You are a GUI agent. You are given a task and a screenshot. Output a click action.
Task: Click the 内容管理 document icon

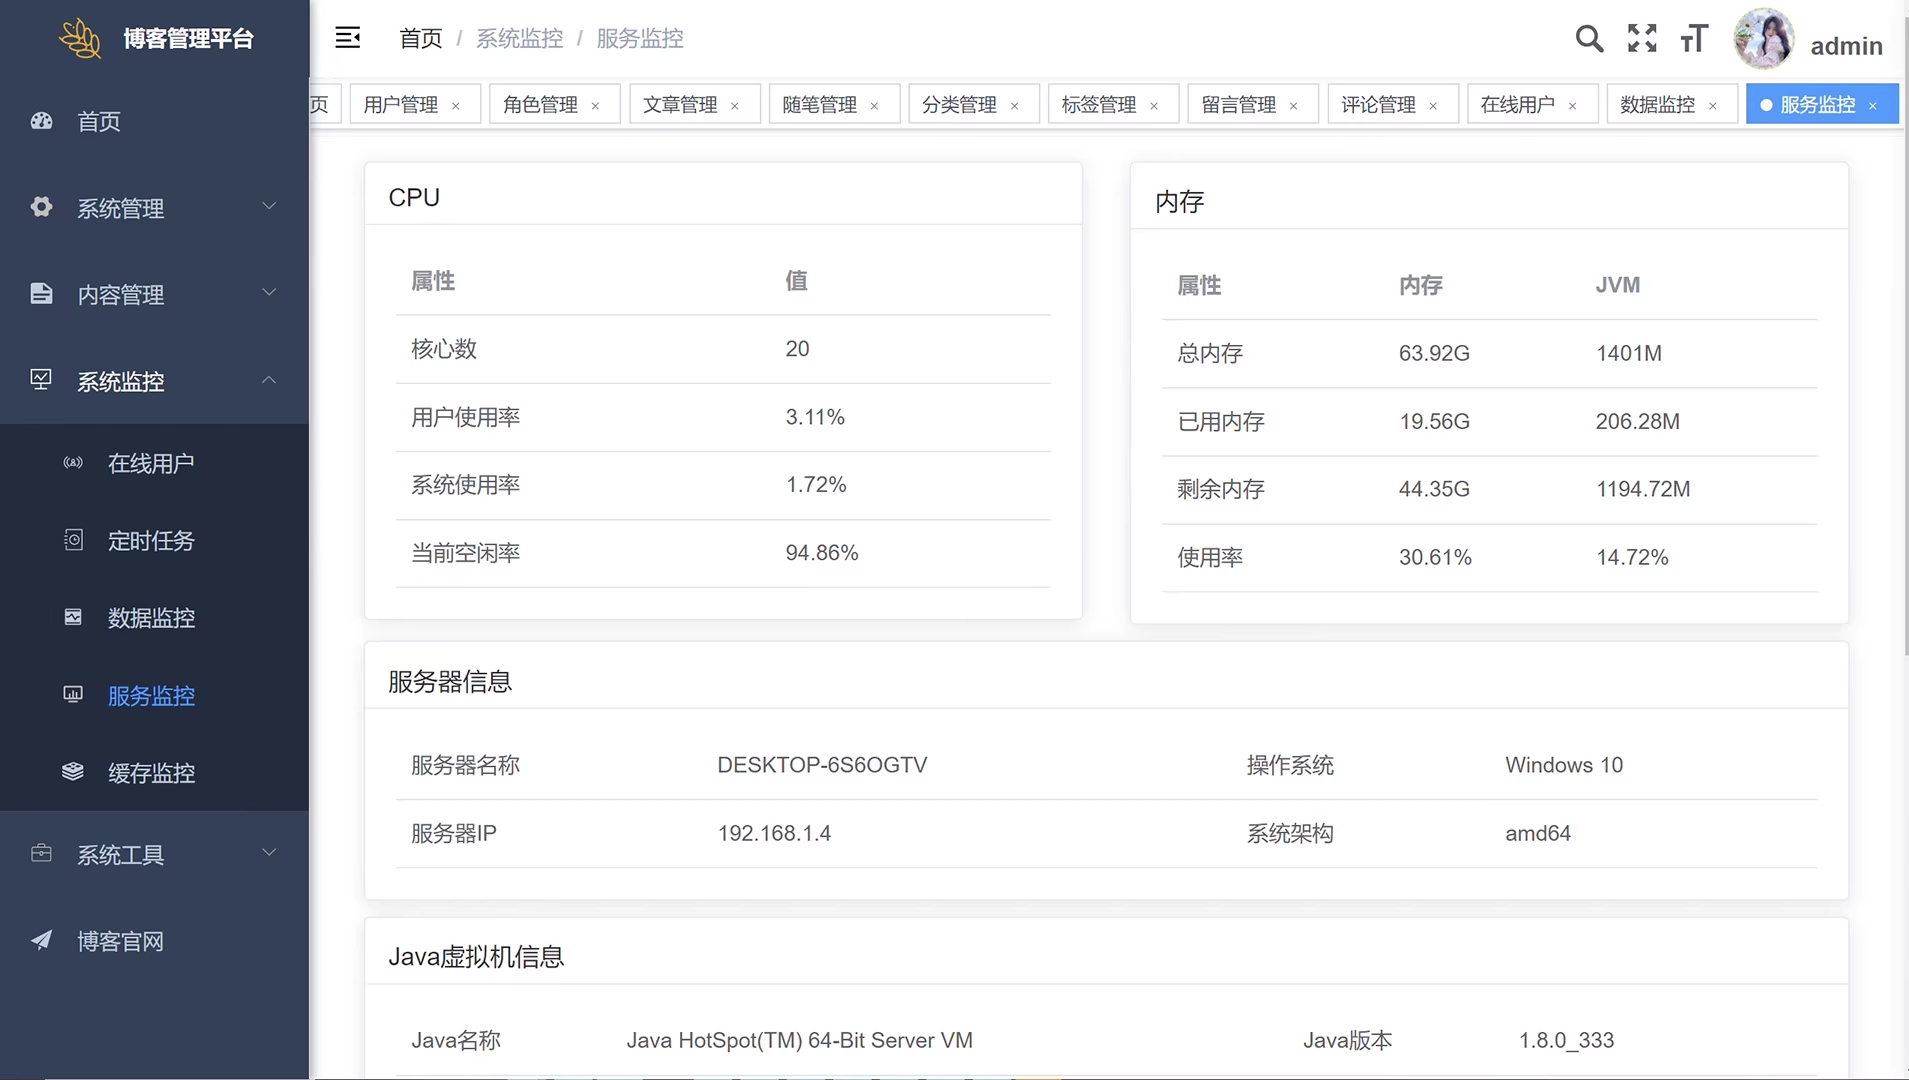click(x=41, y=294)
